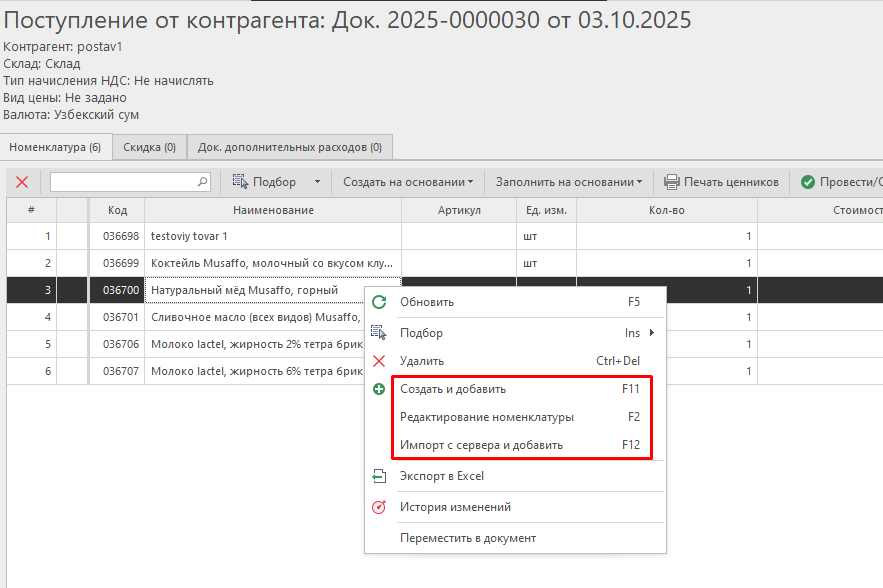
Task: Click the magnifier icon in search field
Action: (x=203, y=182)
